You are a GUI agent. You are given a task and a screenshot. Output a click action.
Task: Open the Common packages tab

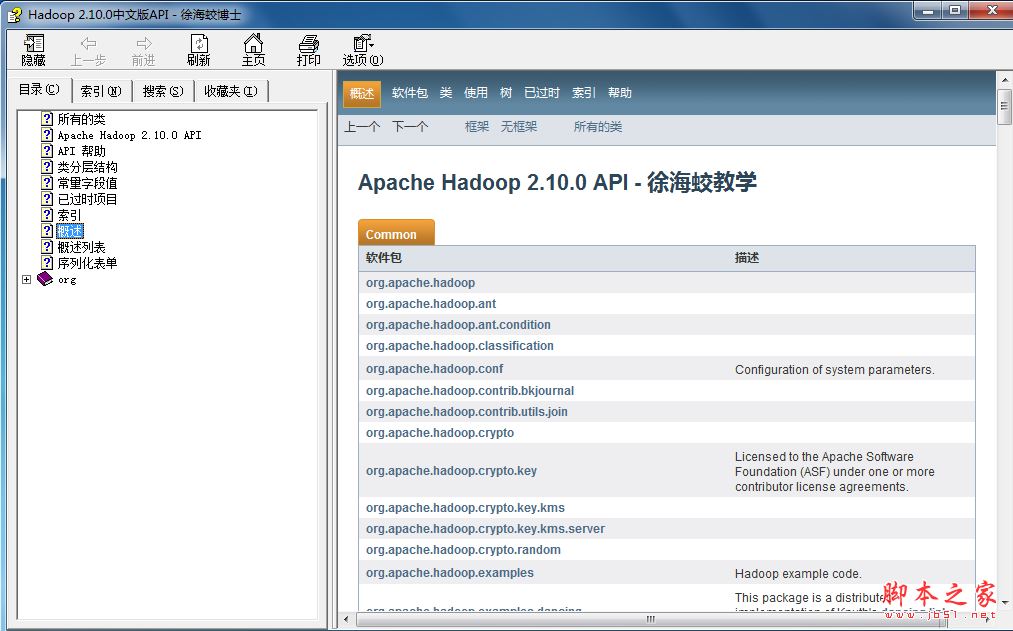pos(396,234)
